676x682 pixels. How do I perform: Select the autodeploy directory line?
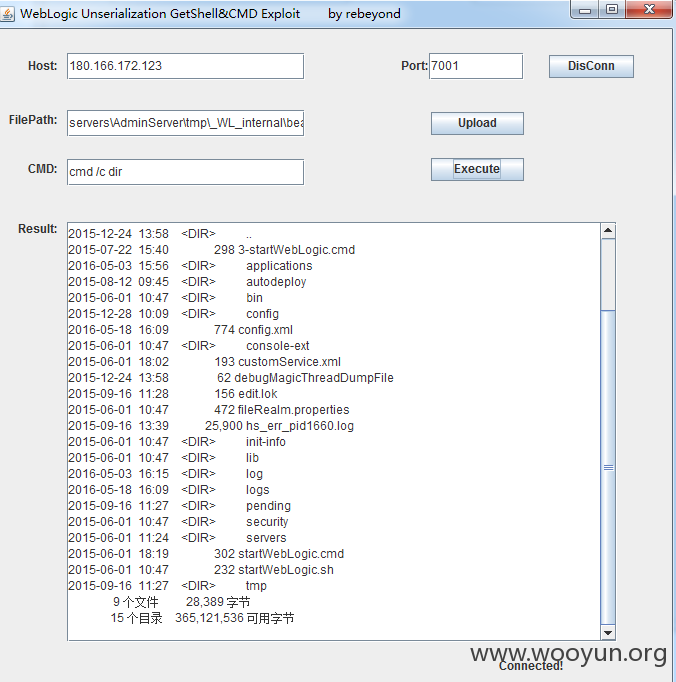click(x=187, y=282)
